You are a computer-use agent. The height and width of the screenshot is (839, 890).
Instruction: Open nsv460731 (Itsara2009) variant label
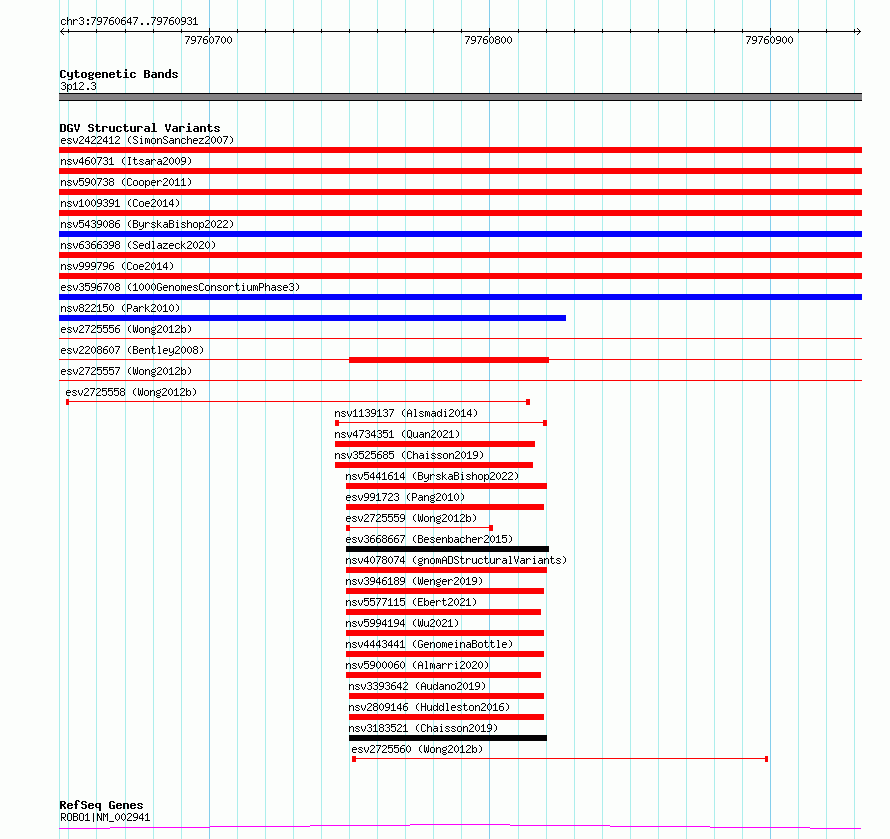pos(126,161)
